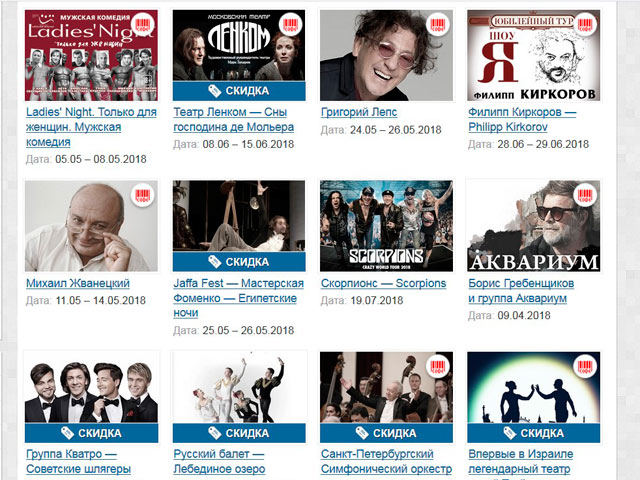
Task: Click barcode ticket icon on Ленком poster
Action: coord(290,25)
